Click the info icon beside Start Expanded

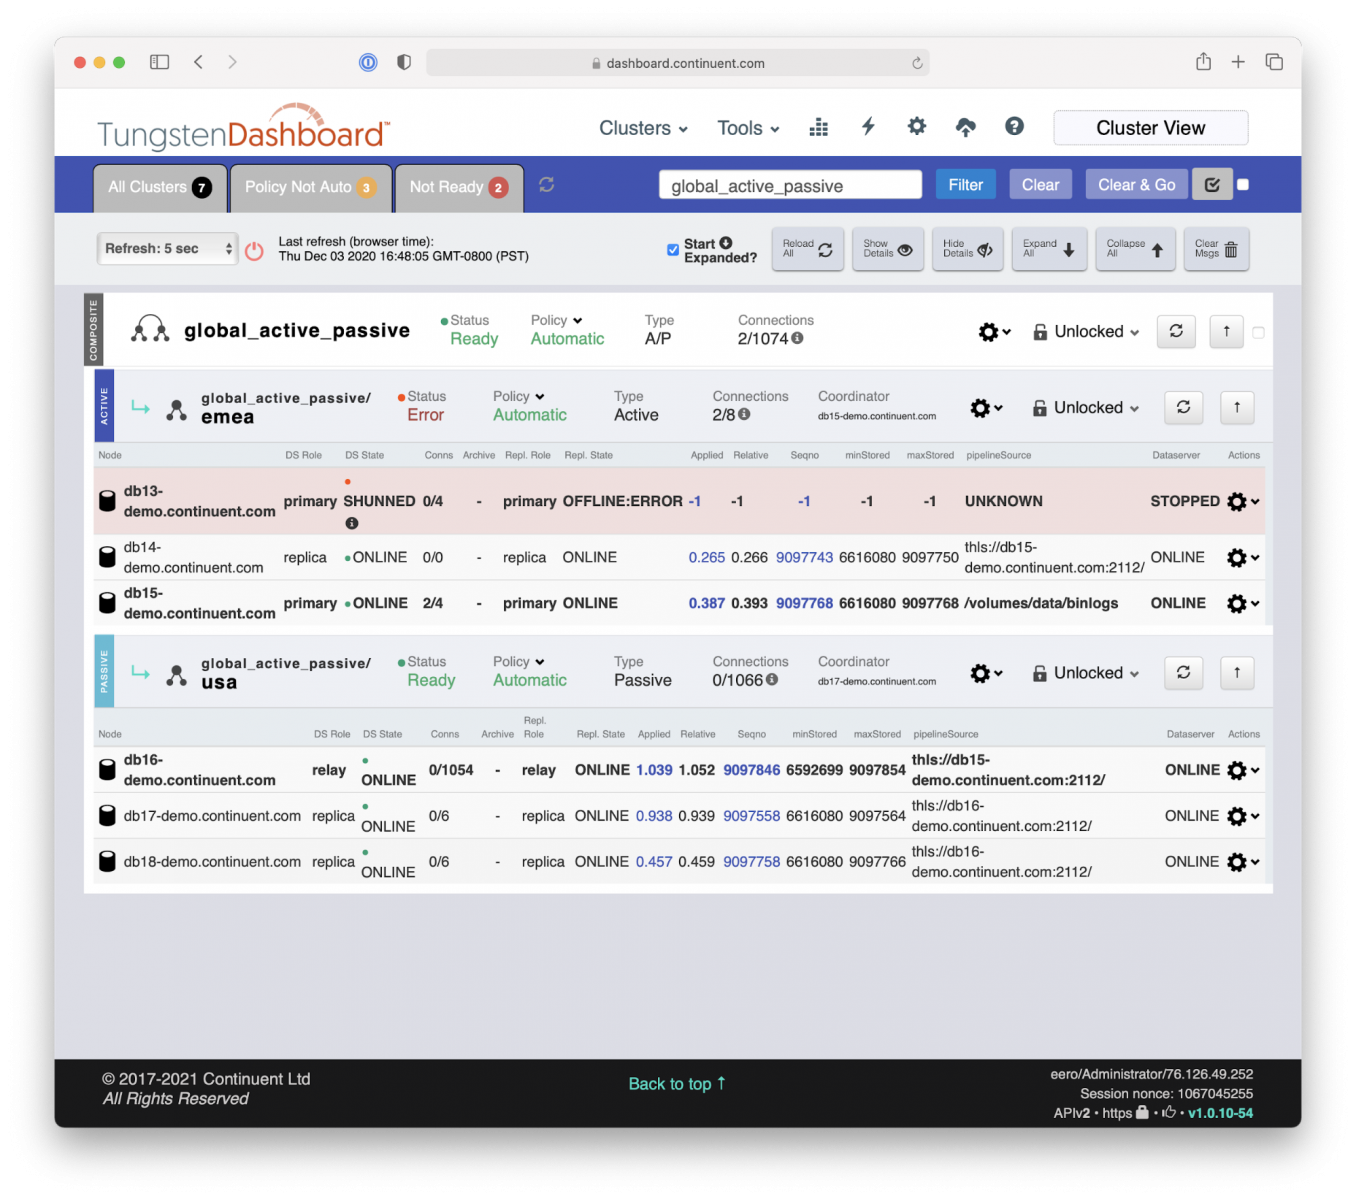click(x=726, y=243)
